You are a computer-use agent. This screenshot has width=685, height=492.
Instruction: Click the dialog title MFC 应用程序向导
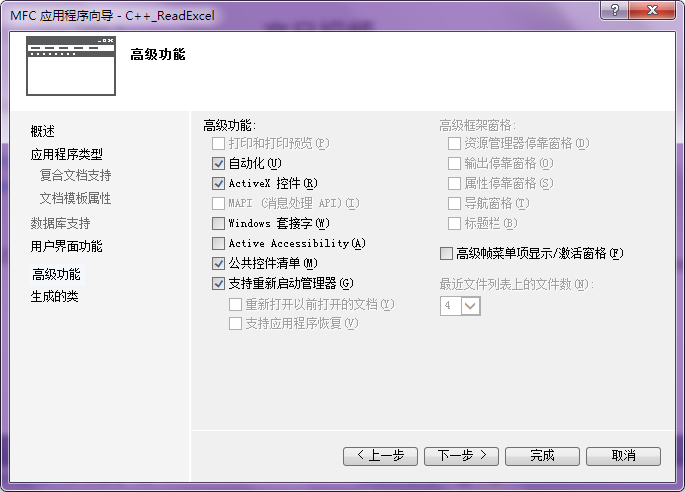click(112, 16)
